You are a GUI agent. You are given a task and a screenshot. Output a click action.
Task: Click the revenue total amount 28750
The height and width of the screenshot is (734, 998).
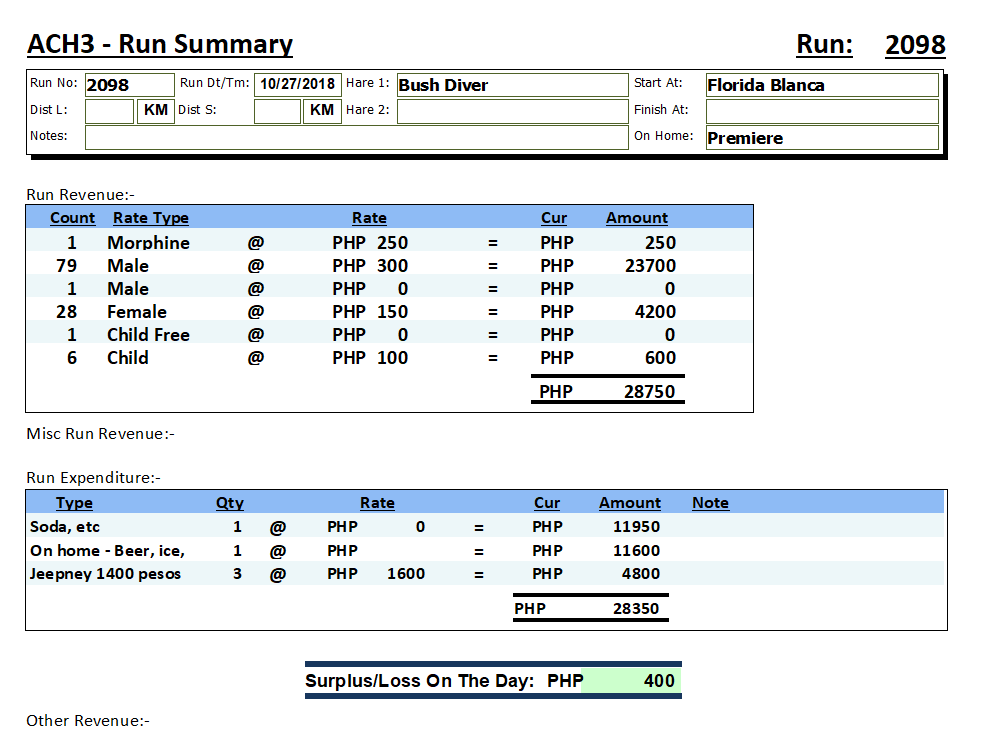(x=649, y=392)
